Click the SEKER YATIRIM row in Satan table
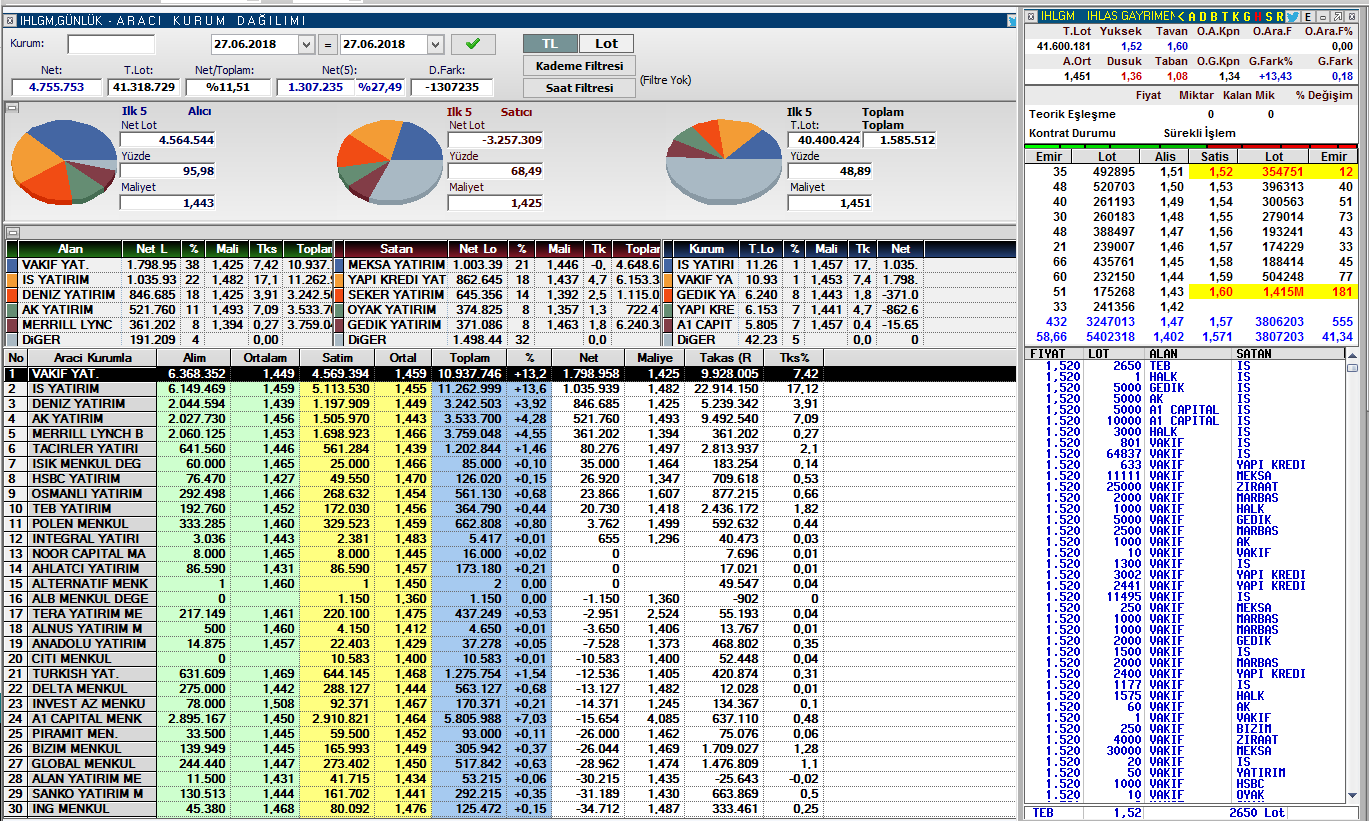Image resolution: width=1369 pixels, height=821 pixels. [x=497, y=295]
